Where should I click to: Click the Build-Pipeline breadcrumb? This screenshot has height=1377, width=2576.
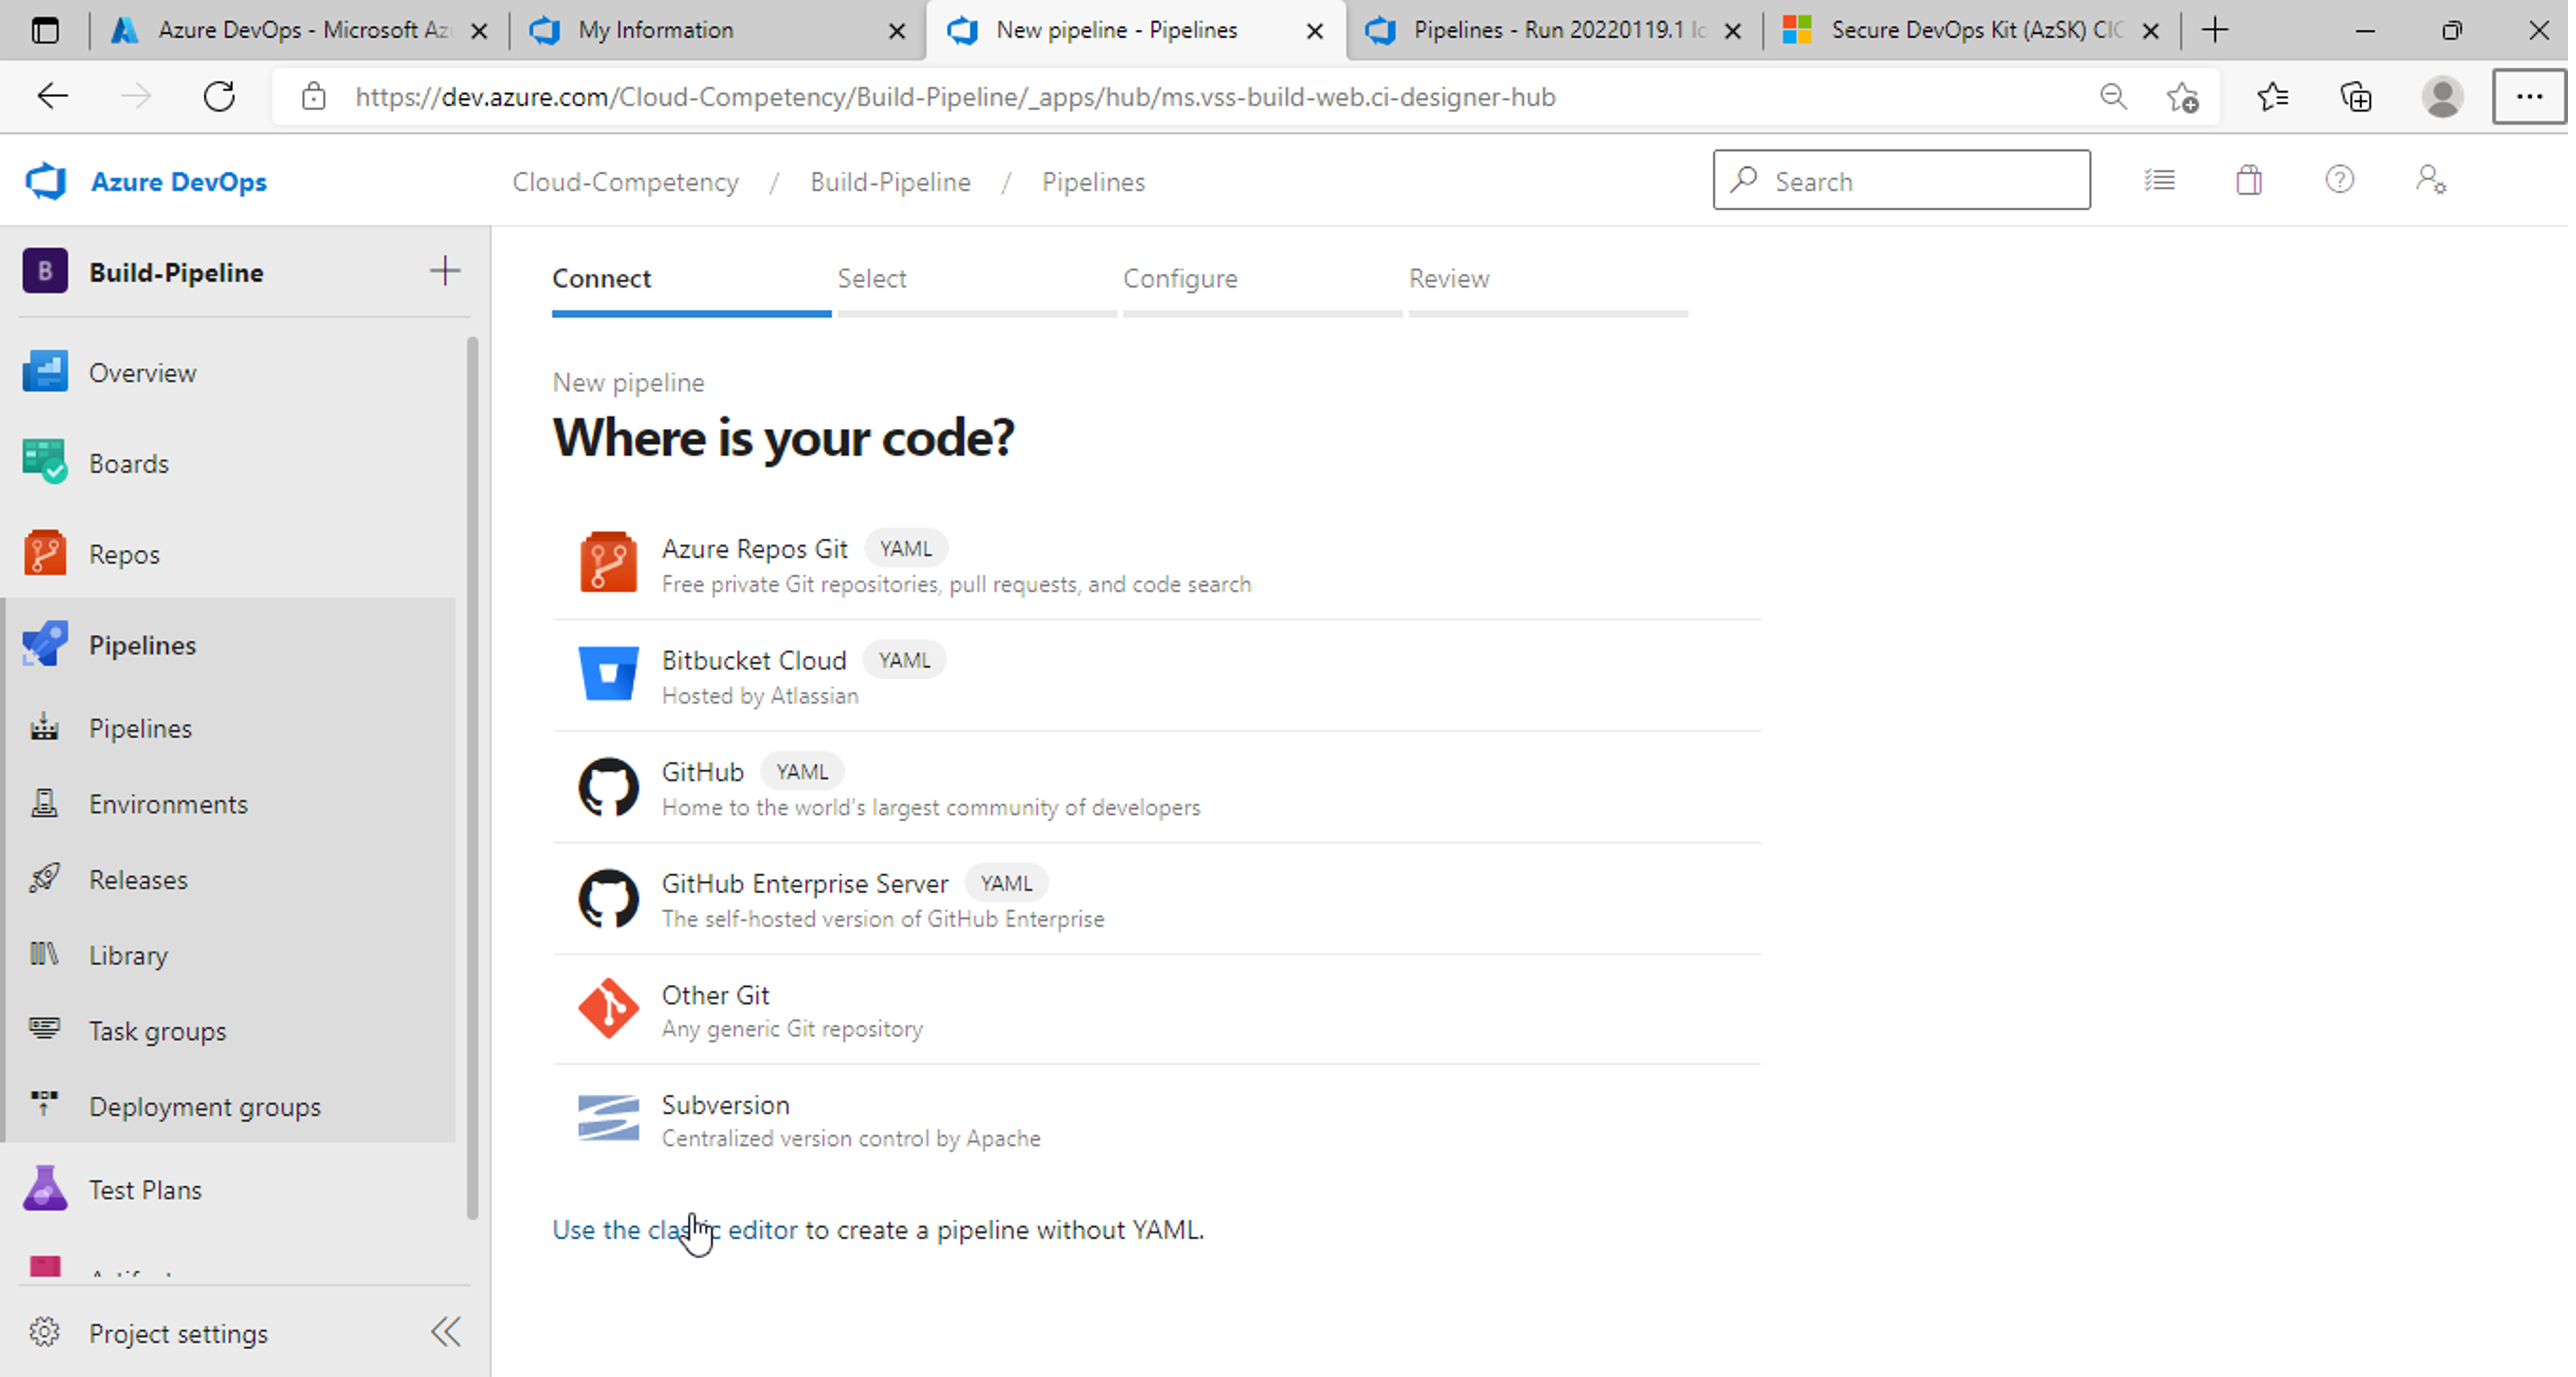tap(890, 182)
